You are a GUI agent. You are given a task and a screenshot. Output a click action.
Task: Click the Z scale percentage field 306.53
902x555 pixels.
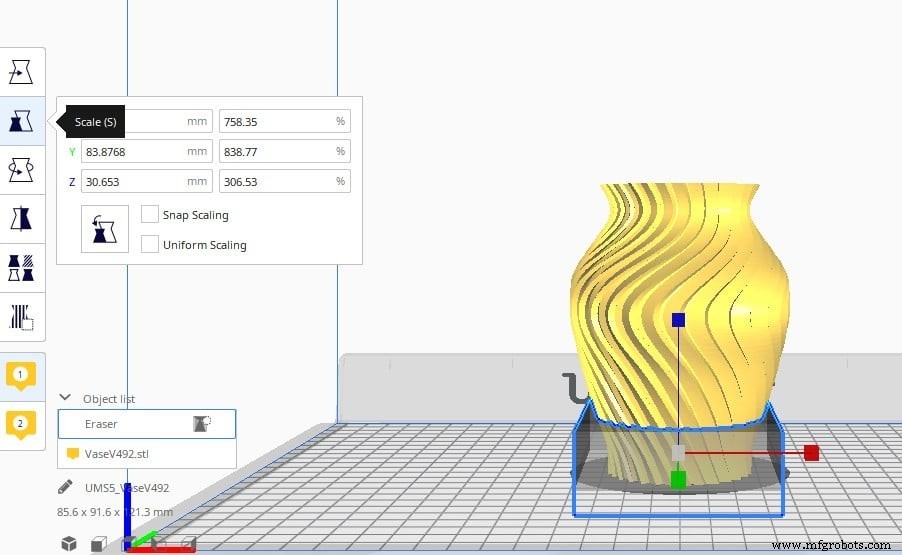(x=285, y=181)
